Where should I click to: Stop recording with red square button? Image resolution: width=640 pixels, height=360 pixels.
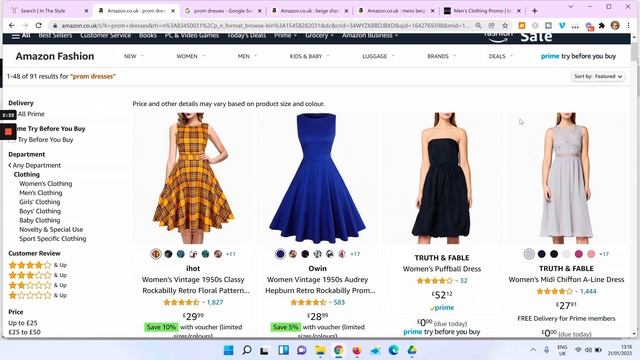click(x=8, y=132)
